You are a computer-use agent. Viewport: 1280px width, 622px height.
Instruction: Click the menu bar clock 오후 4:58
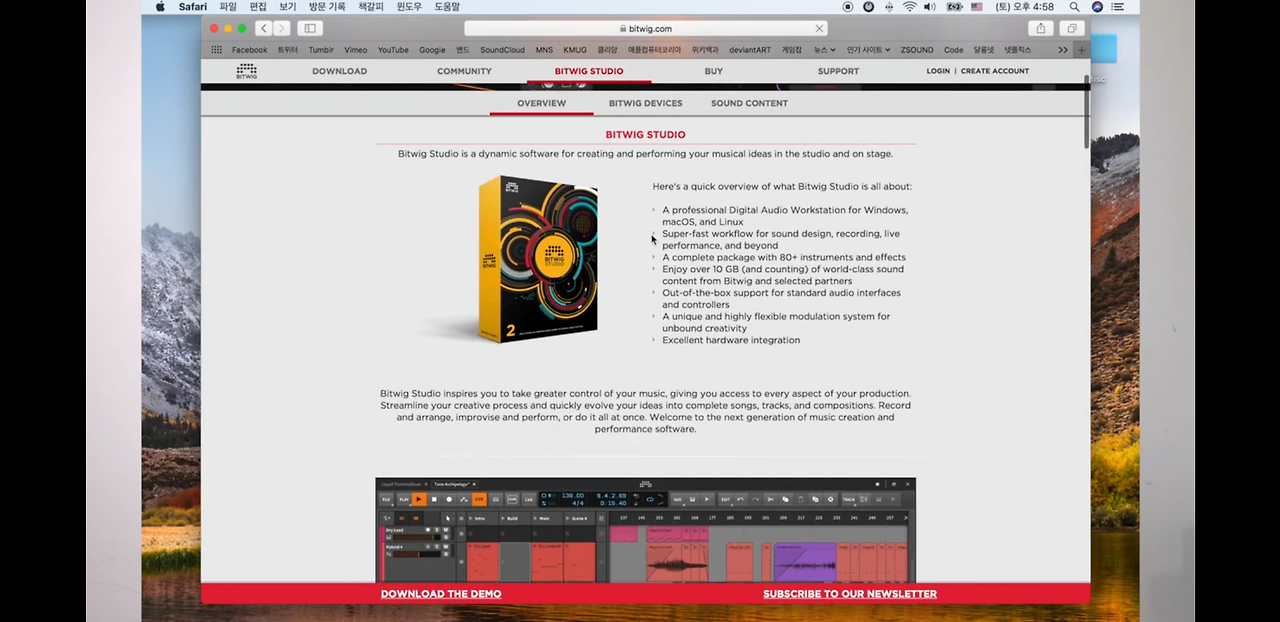tap(1025, 7)
